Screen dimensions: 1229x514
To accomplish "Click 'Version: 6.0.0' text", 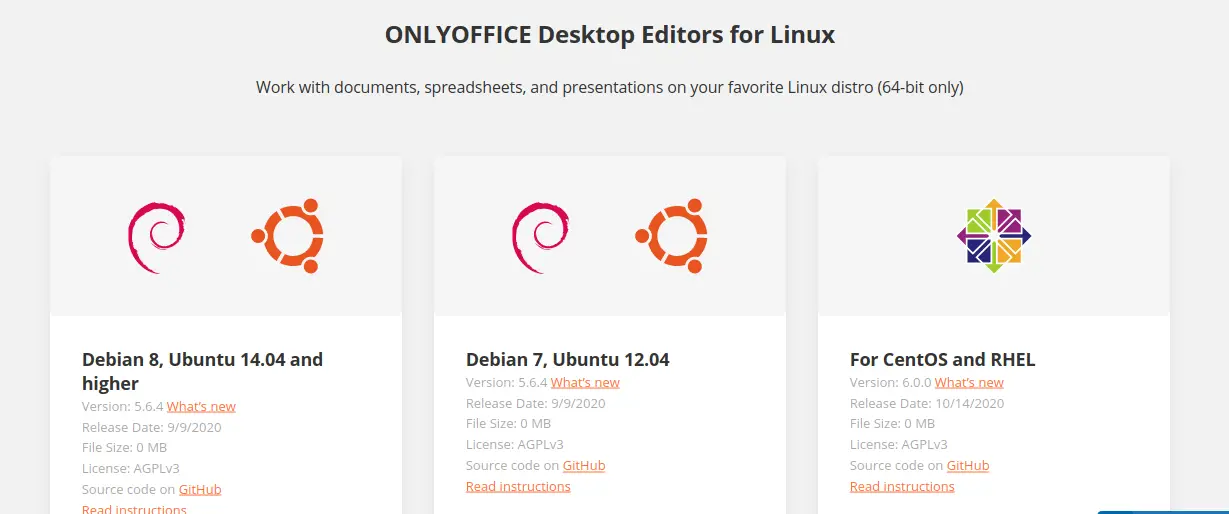I will (x=890, y=383).
